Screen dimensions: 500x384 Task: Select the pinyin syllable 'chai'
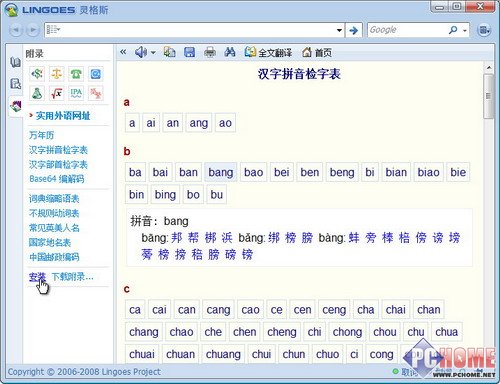(x=396, y=310)
